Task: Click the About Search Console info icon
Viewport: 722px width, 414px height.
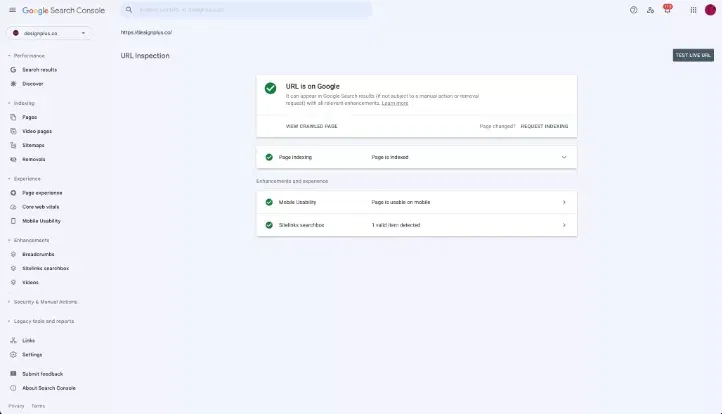Action: (x=13, y=388)
